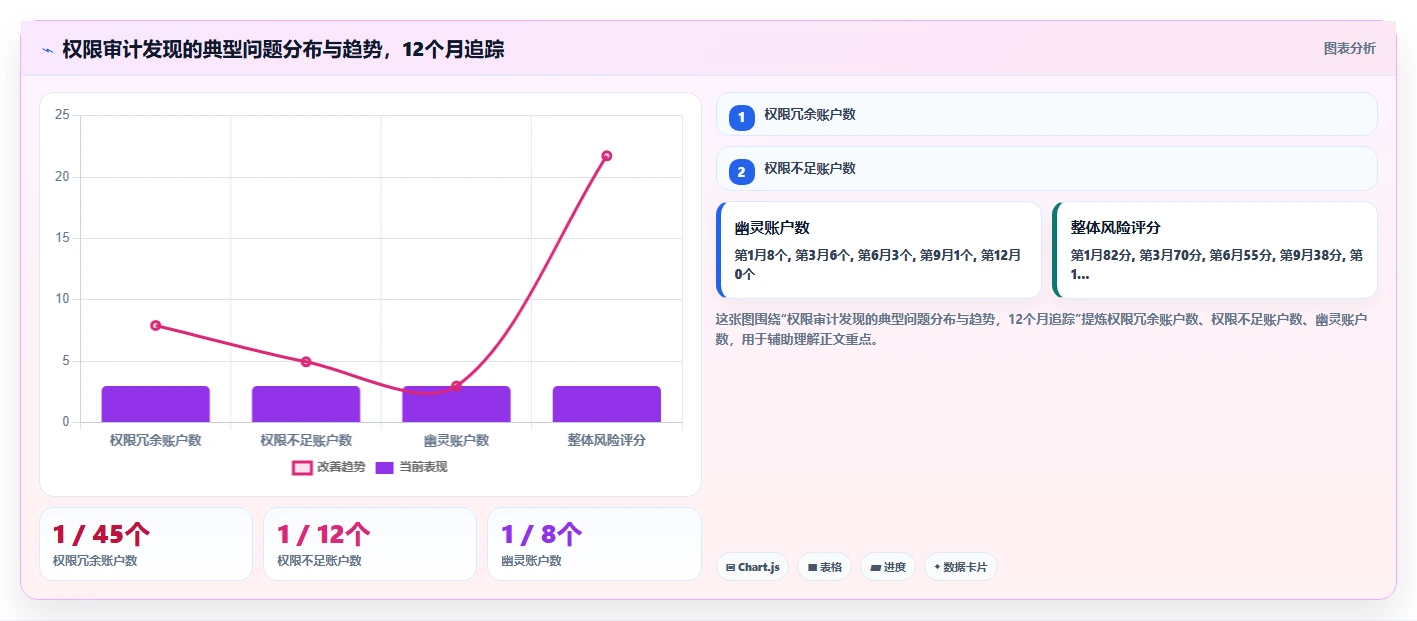1417x621 pixels.
Task: Click the 进度 tag
Action: (x=888, y=567)
